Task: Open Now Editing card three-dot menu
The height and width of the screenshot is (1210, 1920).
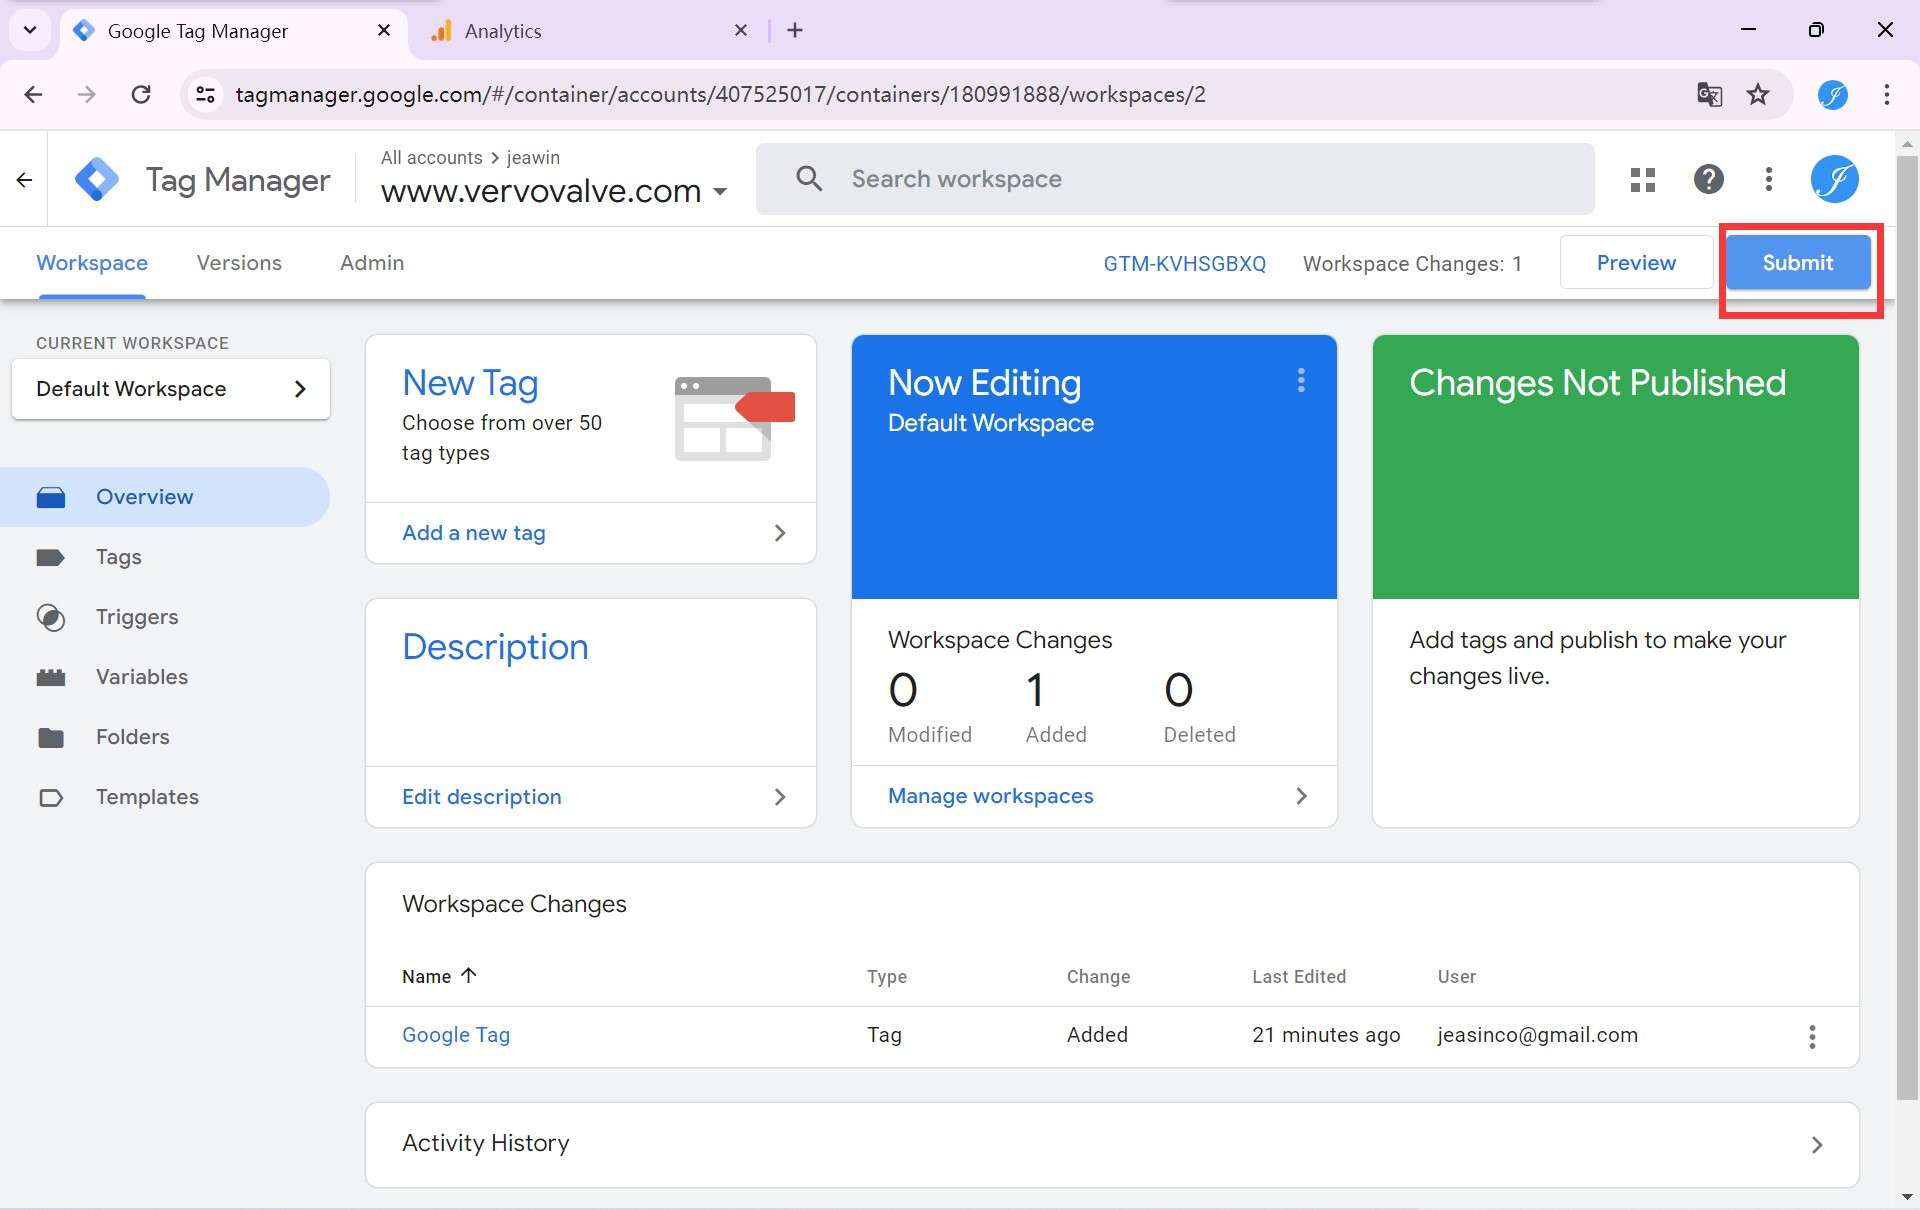Action: (1300, 380)
